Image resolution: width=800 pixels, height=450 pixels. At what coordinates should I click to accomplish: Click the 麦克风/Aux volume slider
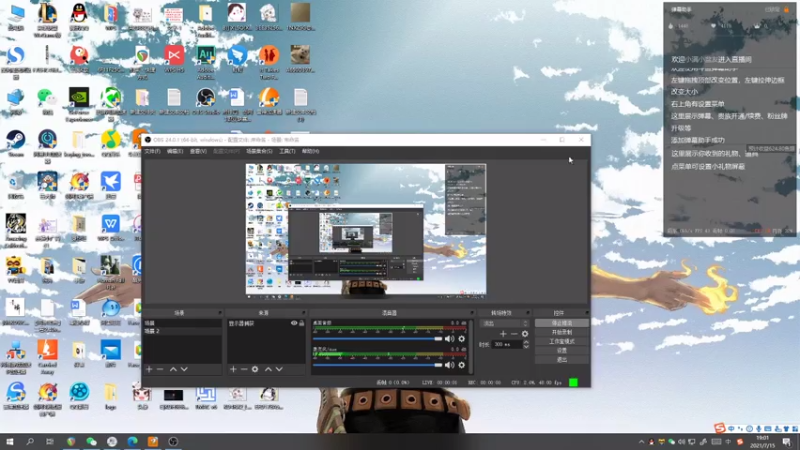(x=378, y=365)
